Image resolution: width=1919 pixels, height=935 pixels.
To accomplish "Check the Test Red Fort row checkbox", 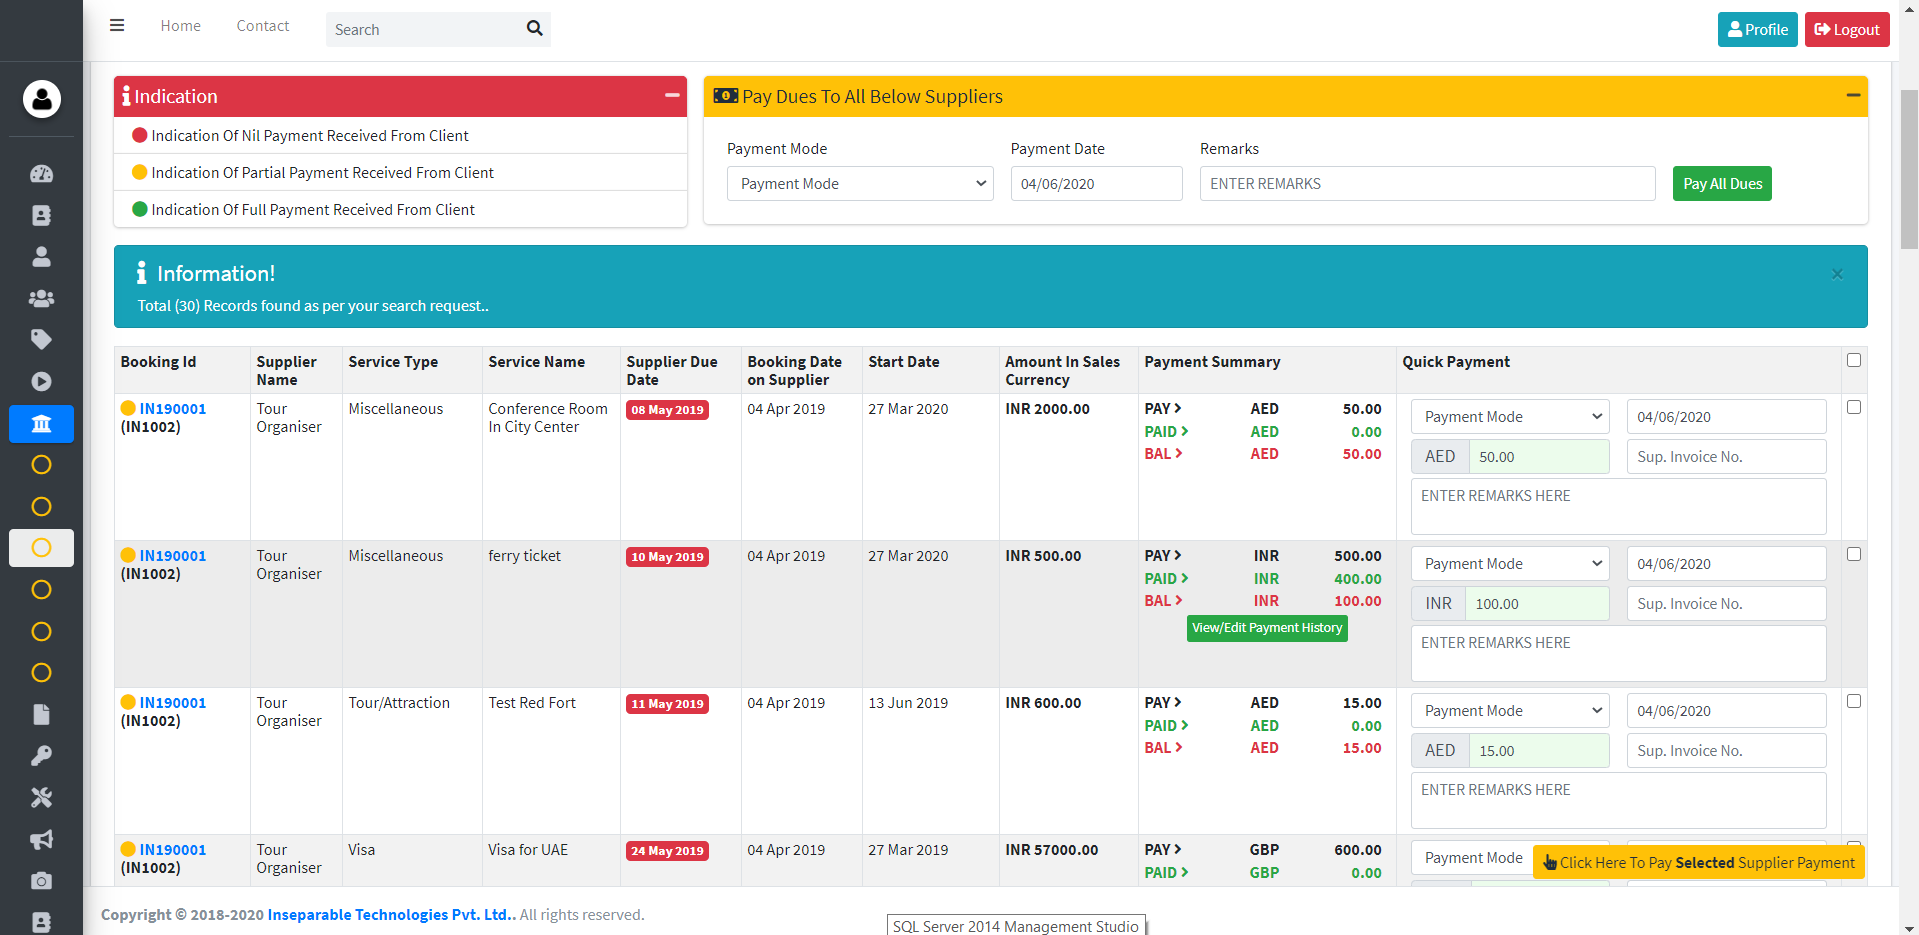I will tap(1854, 701).
